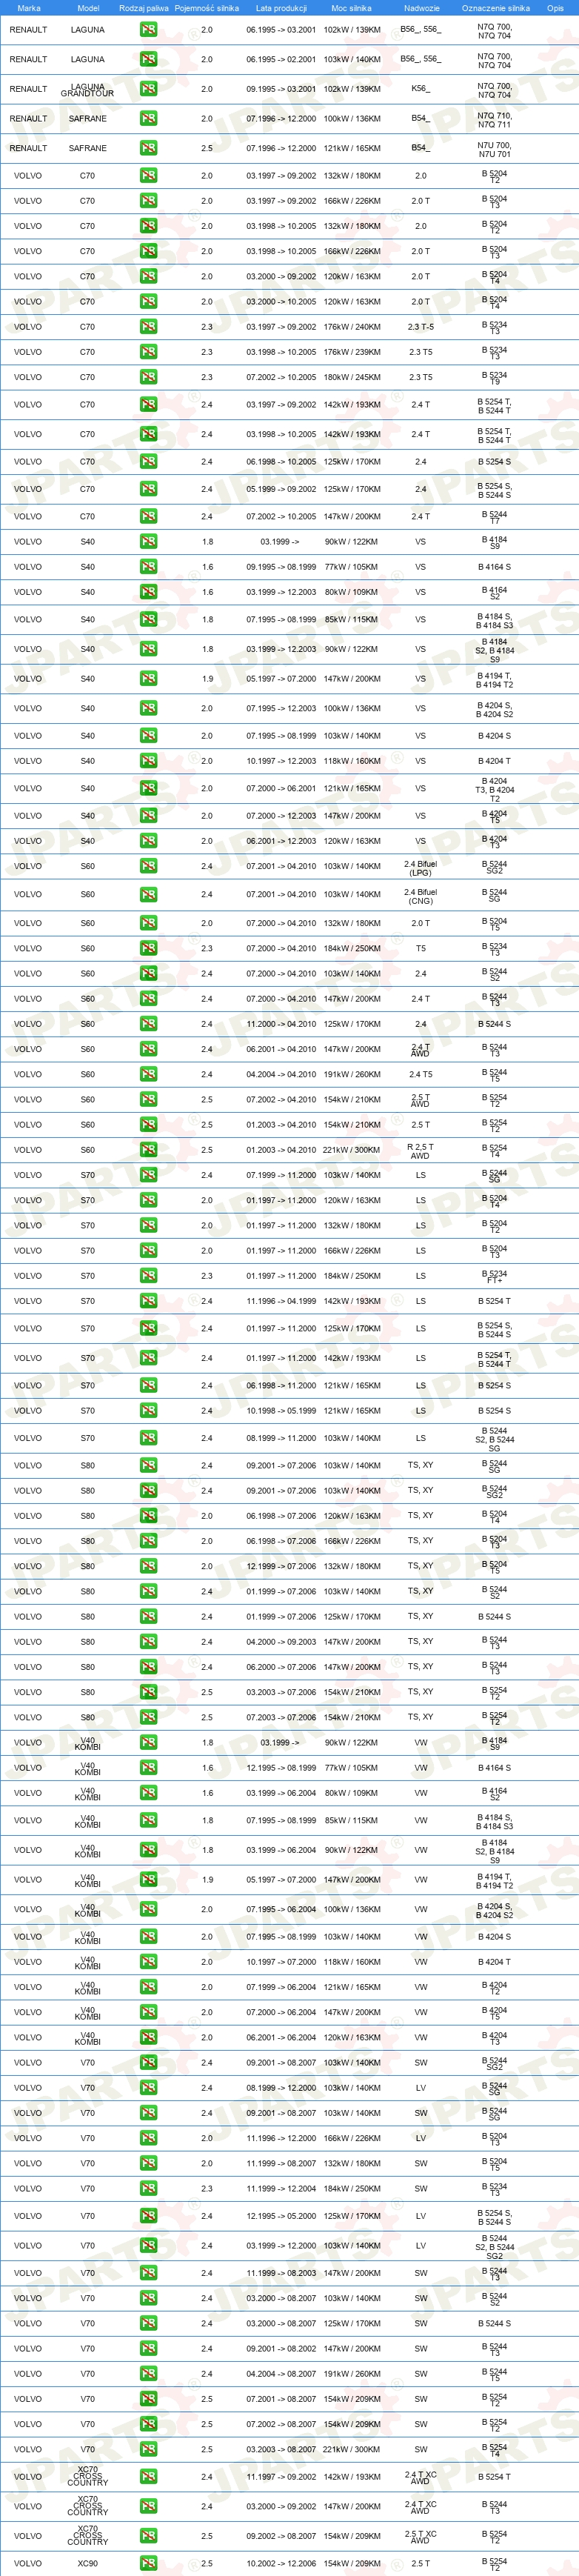Click fuel icon in V70 191kW / 260KM row
579x2576 pixels.
click(148, 2374)
